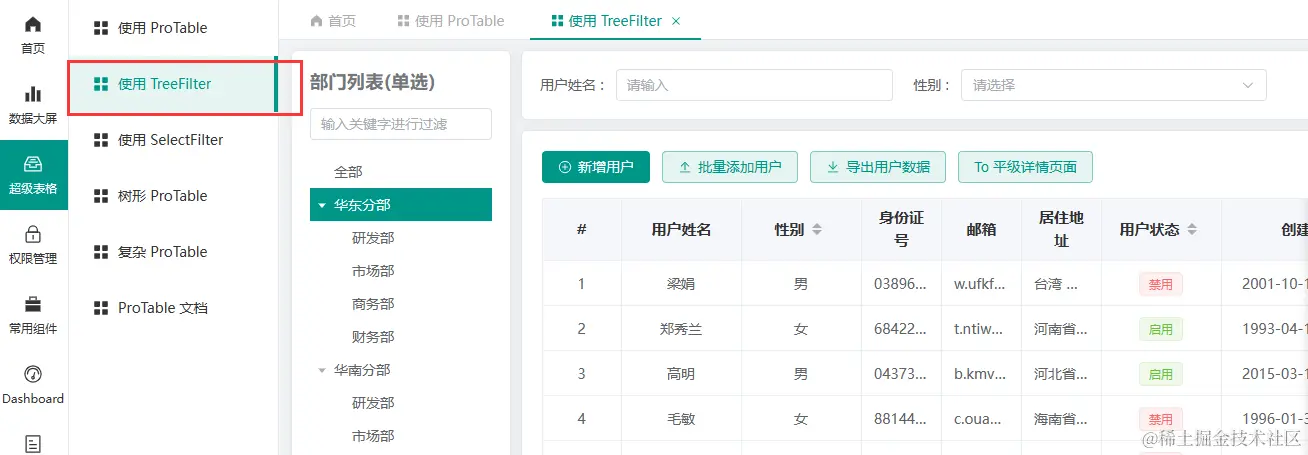Switch to the 使用 ProTable tab
Image resolution: width=1308 pixels, height=455 pixels.
click(451, 20)
